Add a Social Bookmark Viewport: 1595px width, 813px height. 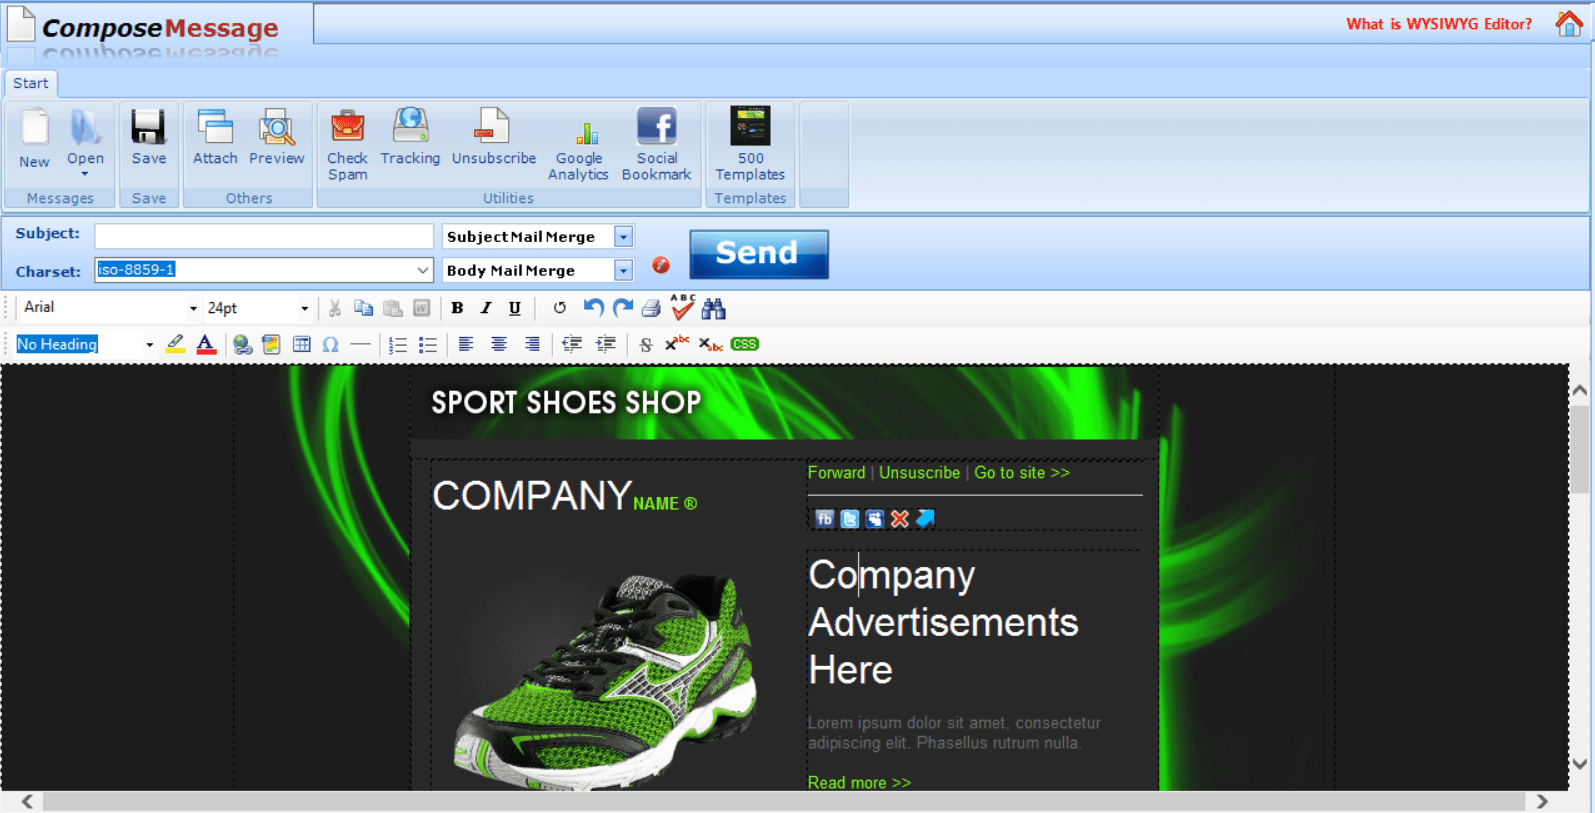click(656, 146)
